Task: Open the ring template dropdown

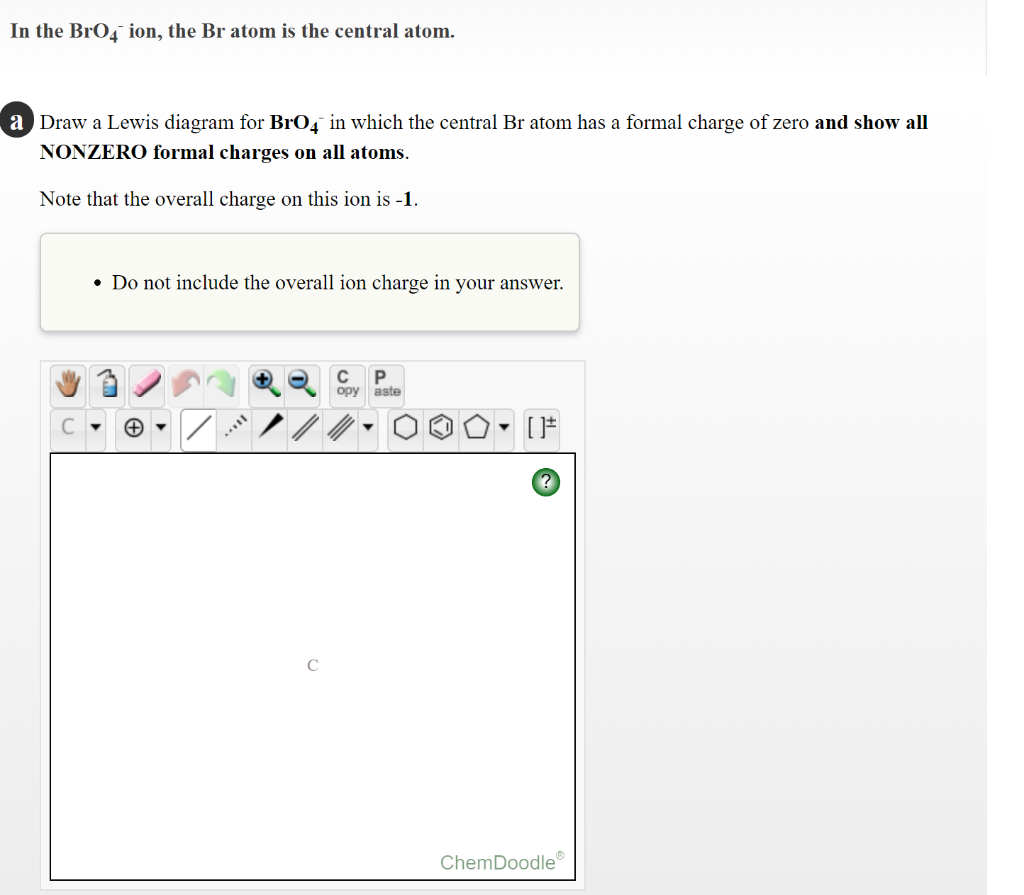Action: click(503, 428)
